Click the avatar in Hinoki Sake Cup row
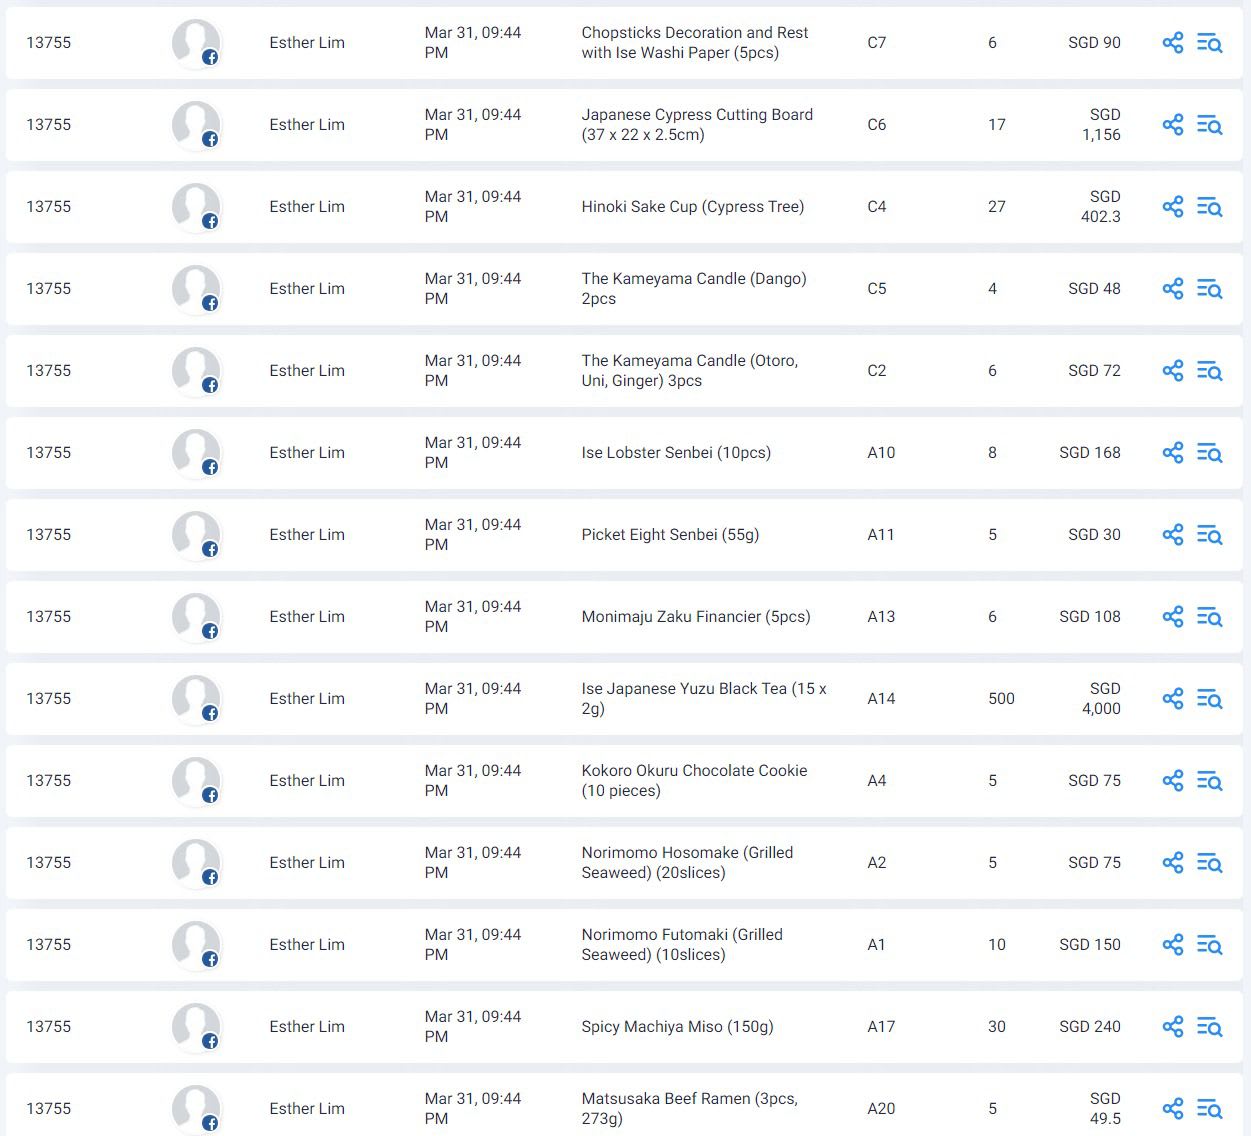 [x=195, y=207]
